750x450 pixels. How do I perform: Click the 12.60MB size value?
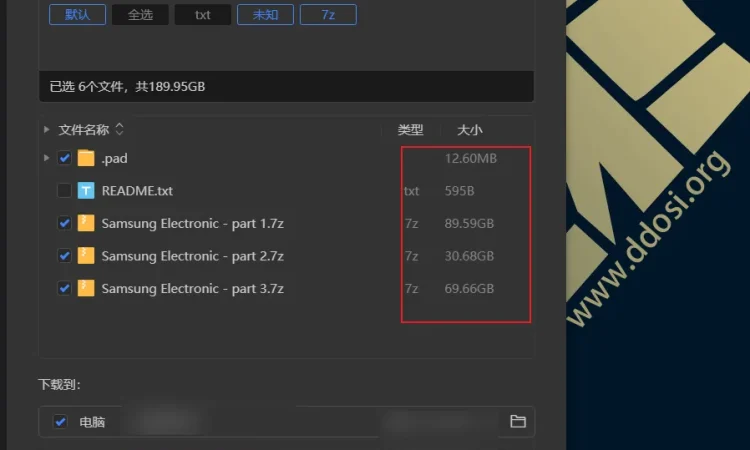[471, 158]
